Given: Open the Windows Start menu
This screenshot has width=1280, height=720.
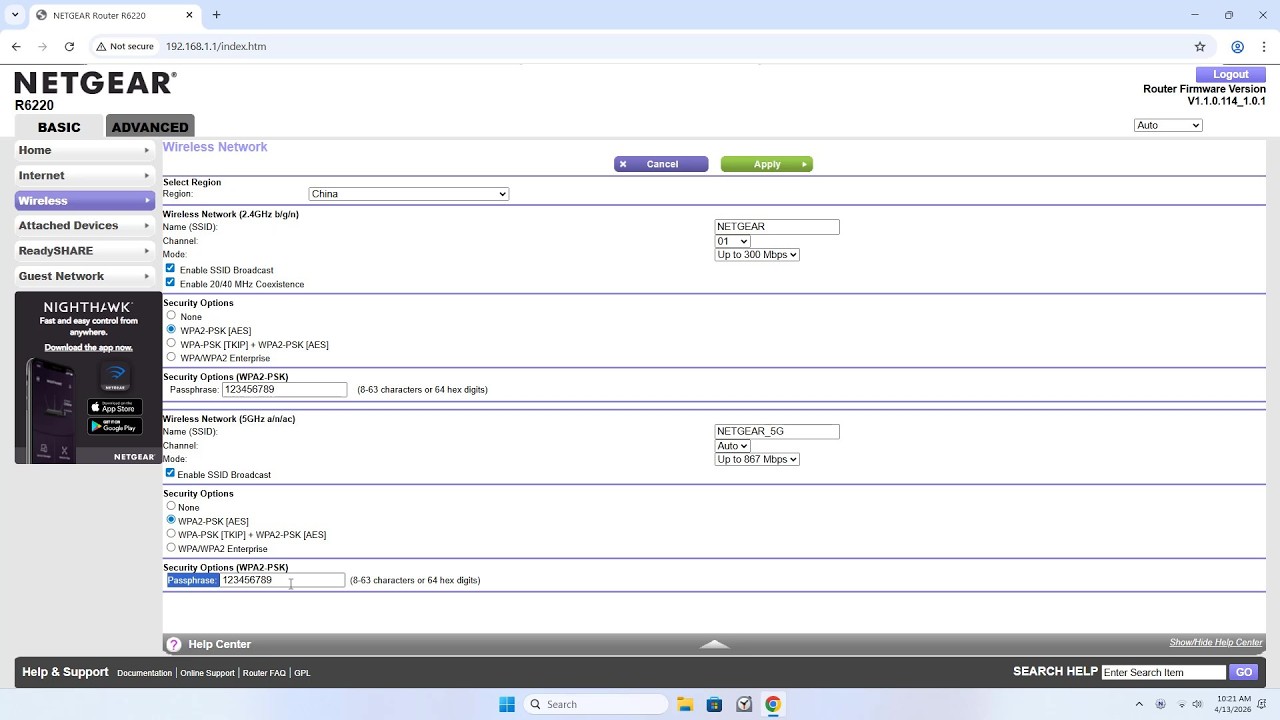Looking at the screenshot, I should (507, 704).
